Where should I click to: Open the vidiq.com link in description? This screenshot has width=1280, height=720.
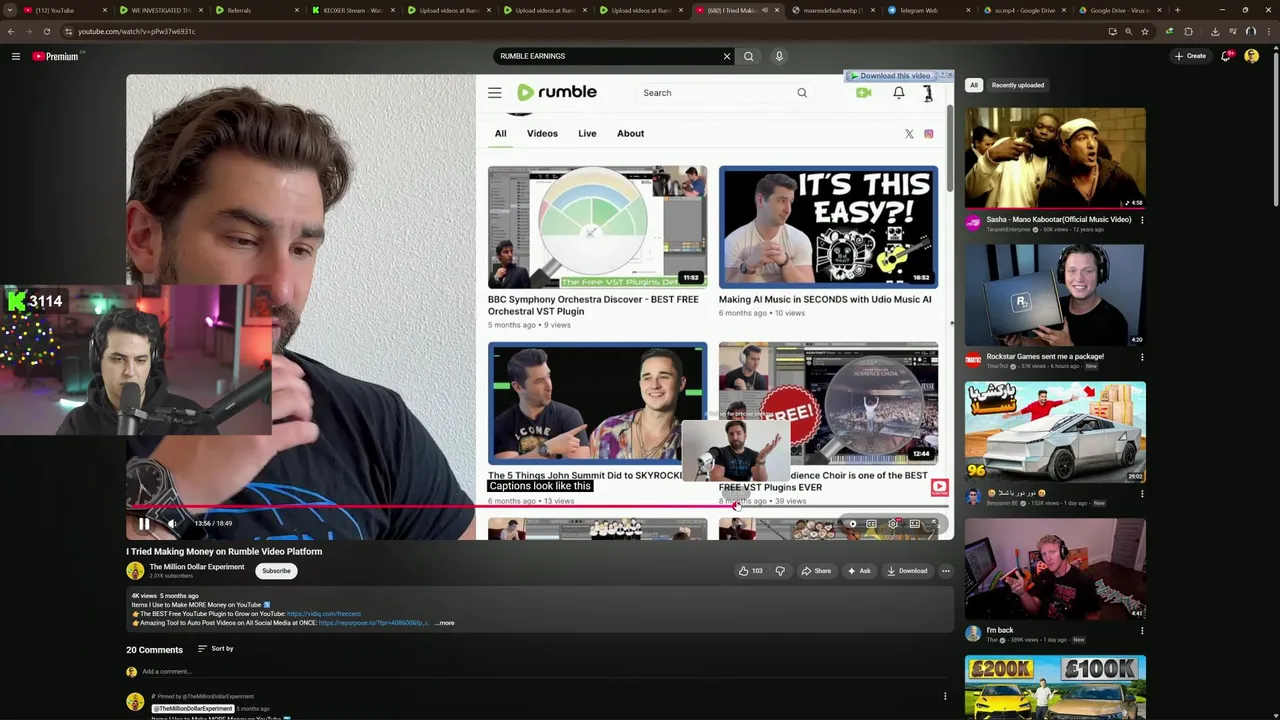coord(323,614)
